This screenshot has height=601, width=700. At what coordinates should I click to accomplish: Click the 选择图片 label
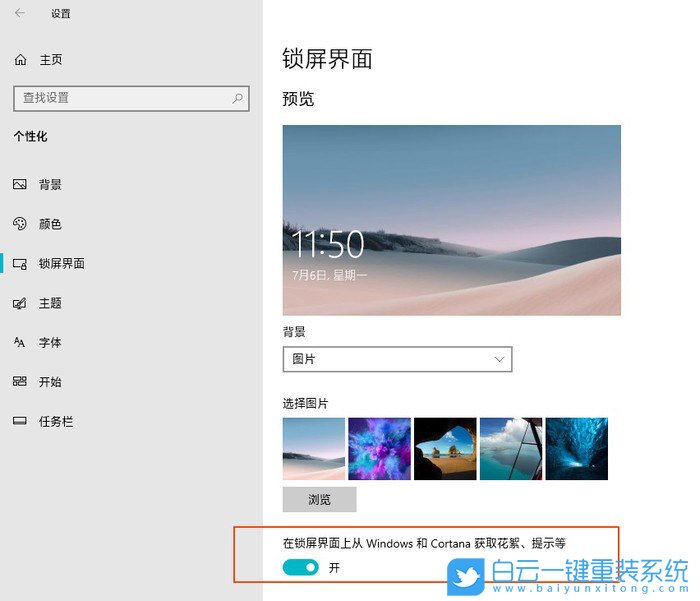tap(305, 404)
